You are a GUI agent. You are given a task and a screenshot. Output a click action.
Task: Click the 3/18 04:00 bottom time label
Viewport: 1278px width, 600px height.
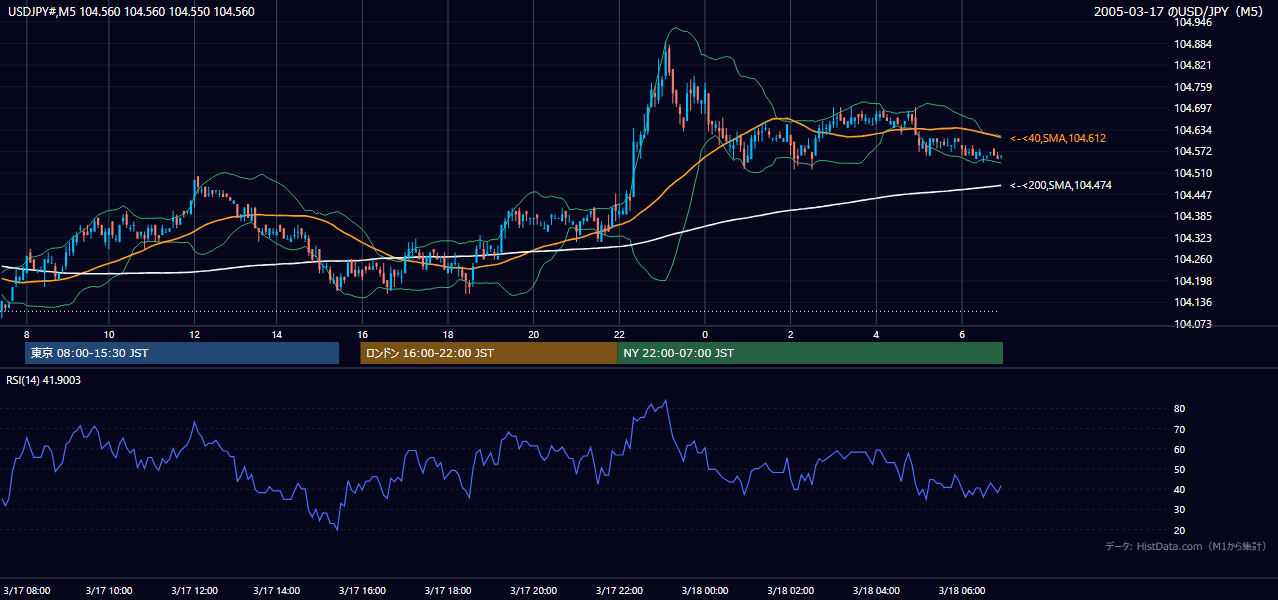click(876, 590)
